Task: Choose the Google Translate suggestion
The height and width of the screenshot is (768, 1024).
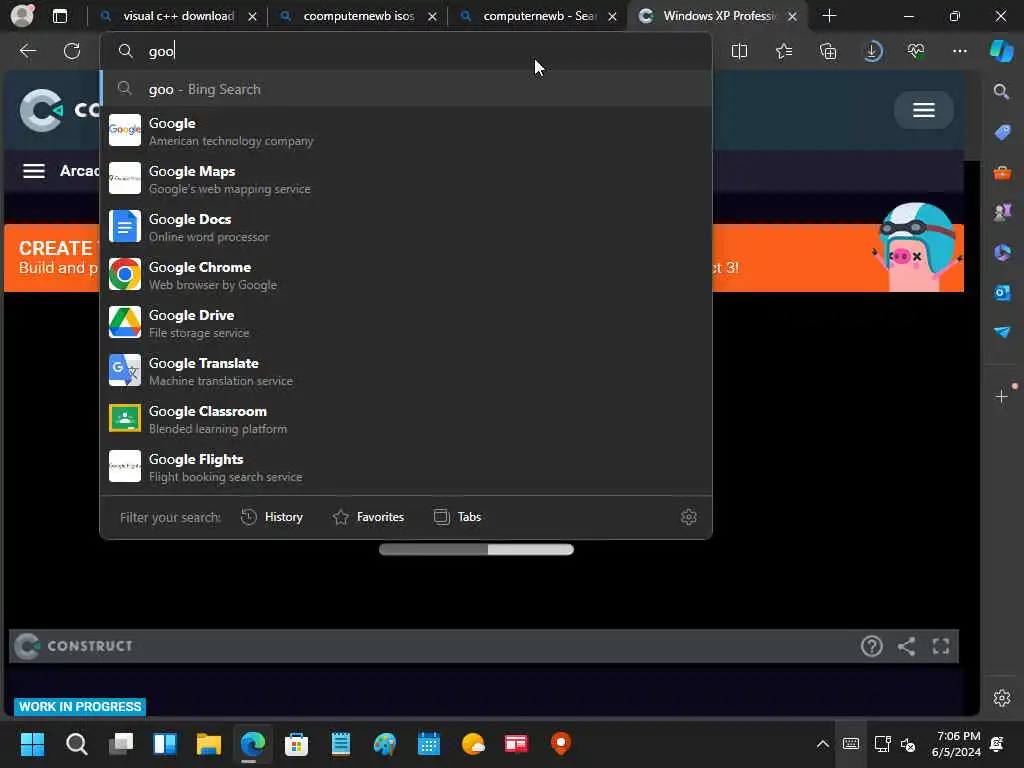Action: (406, 371)
